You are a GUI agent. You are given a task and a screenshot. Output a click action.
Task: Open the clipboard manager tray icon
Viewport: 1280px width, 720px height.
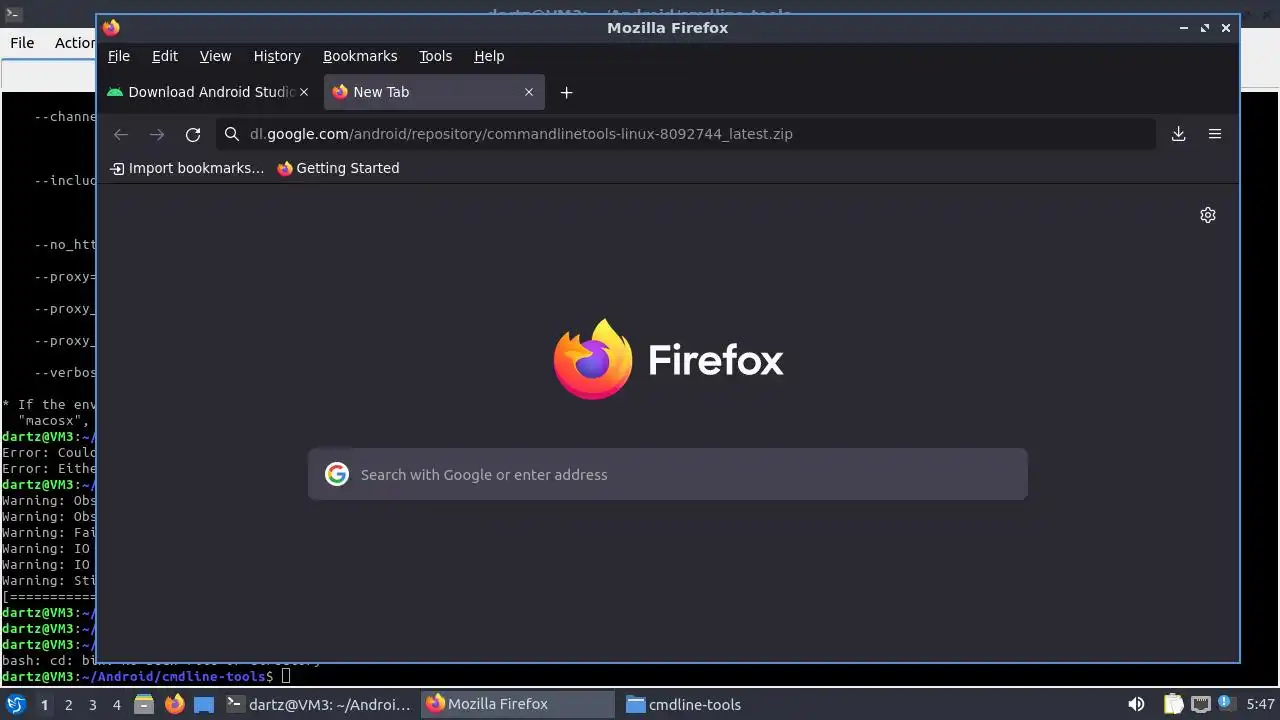click(x=1174, y=704)
